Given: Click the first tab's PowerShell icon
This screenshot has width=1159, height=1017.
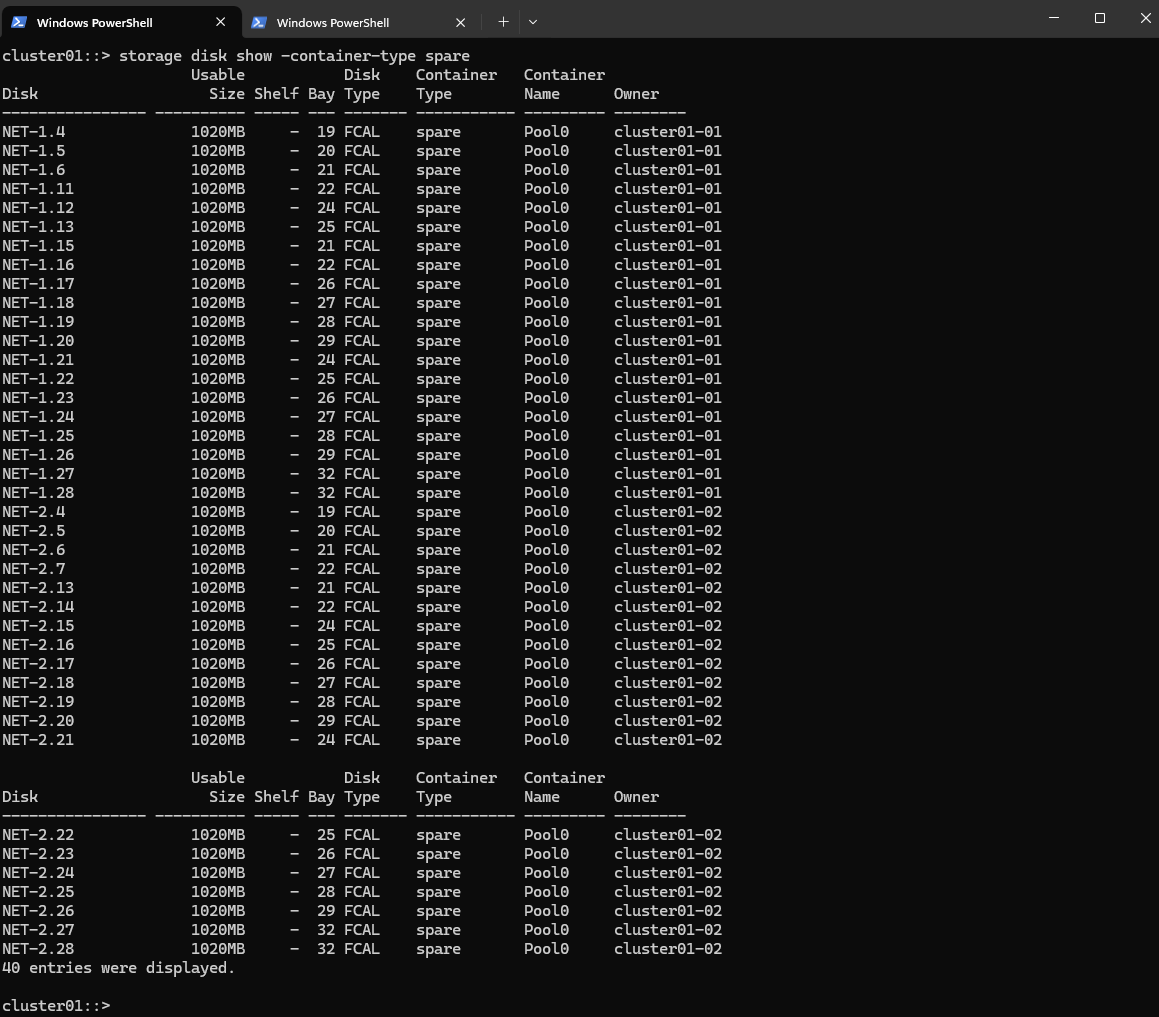Looking at the screenshot, I should pos(19,22).
